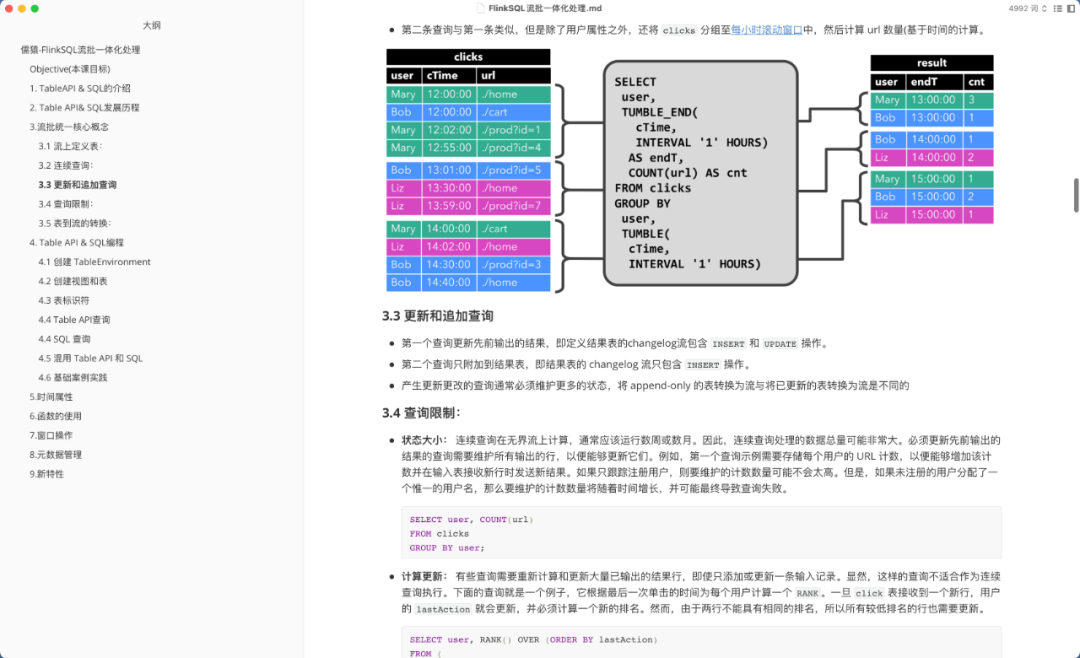Image resolution: width=1080 pixels, height=658 pixels.
Task: Navigate to 3.2 连续查询 in outline
Action: tap(65, 165)
